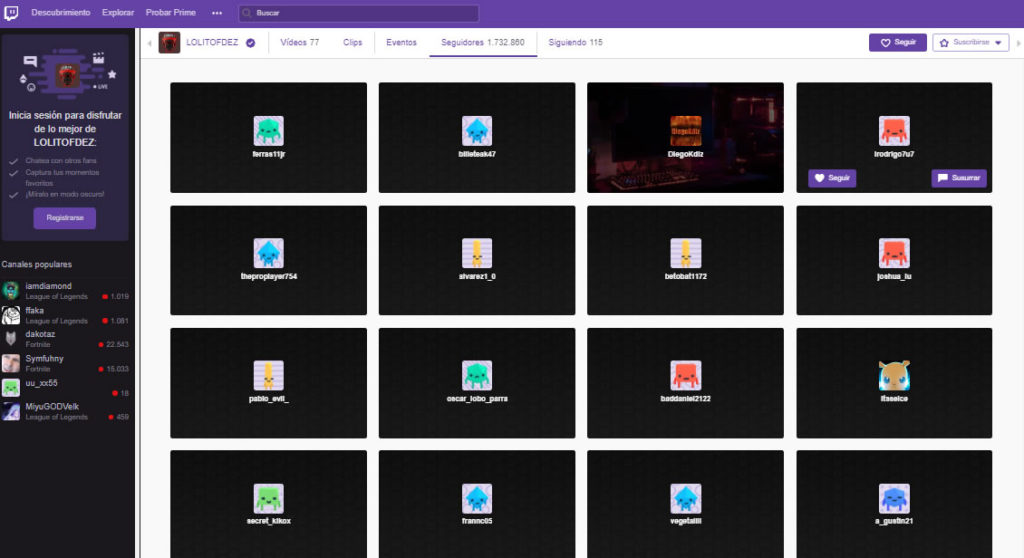Click LOLITOFDEZ channel avatar in header

[x=169, y=43]
